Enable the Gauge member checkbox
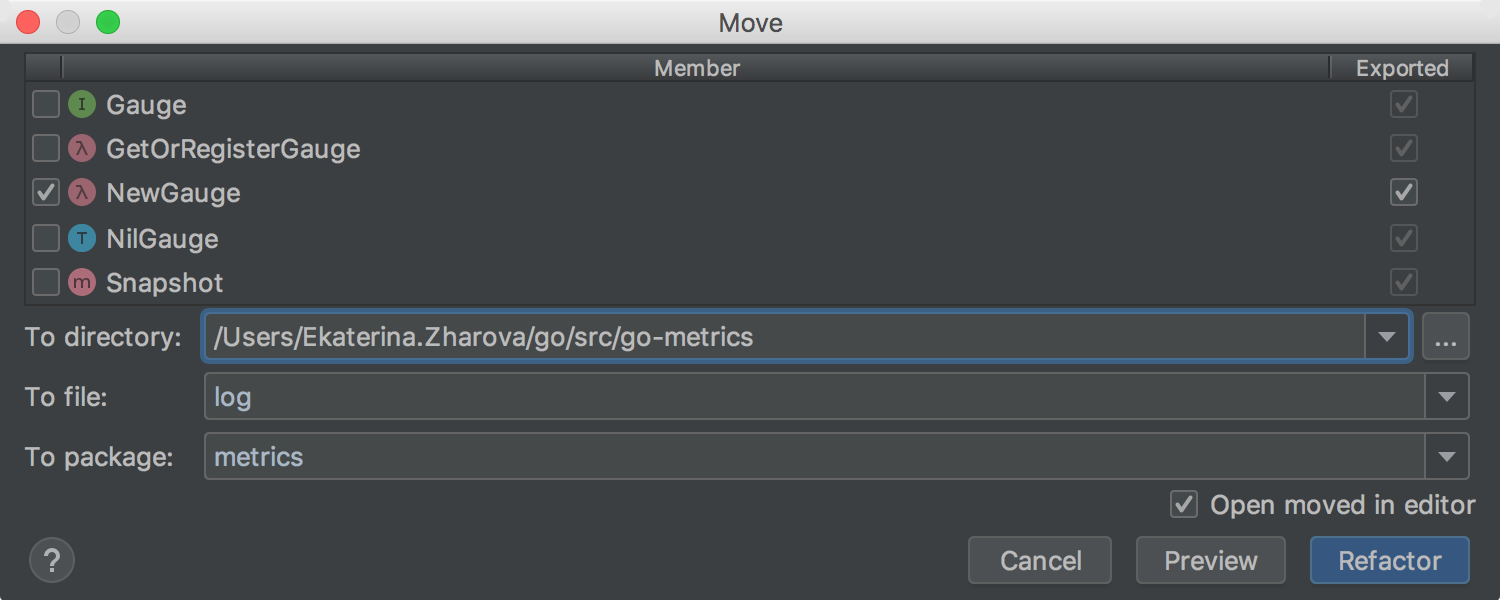The image size is (1500, 600). pos(46,104)
